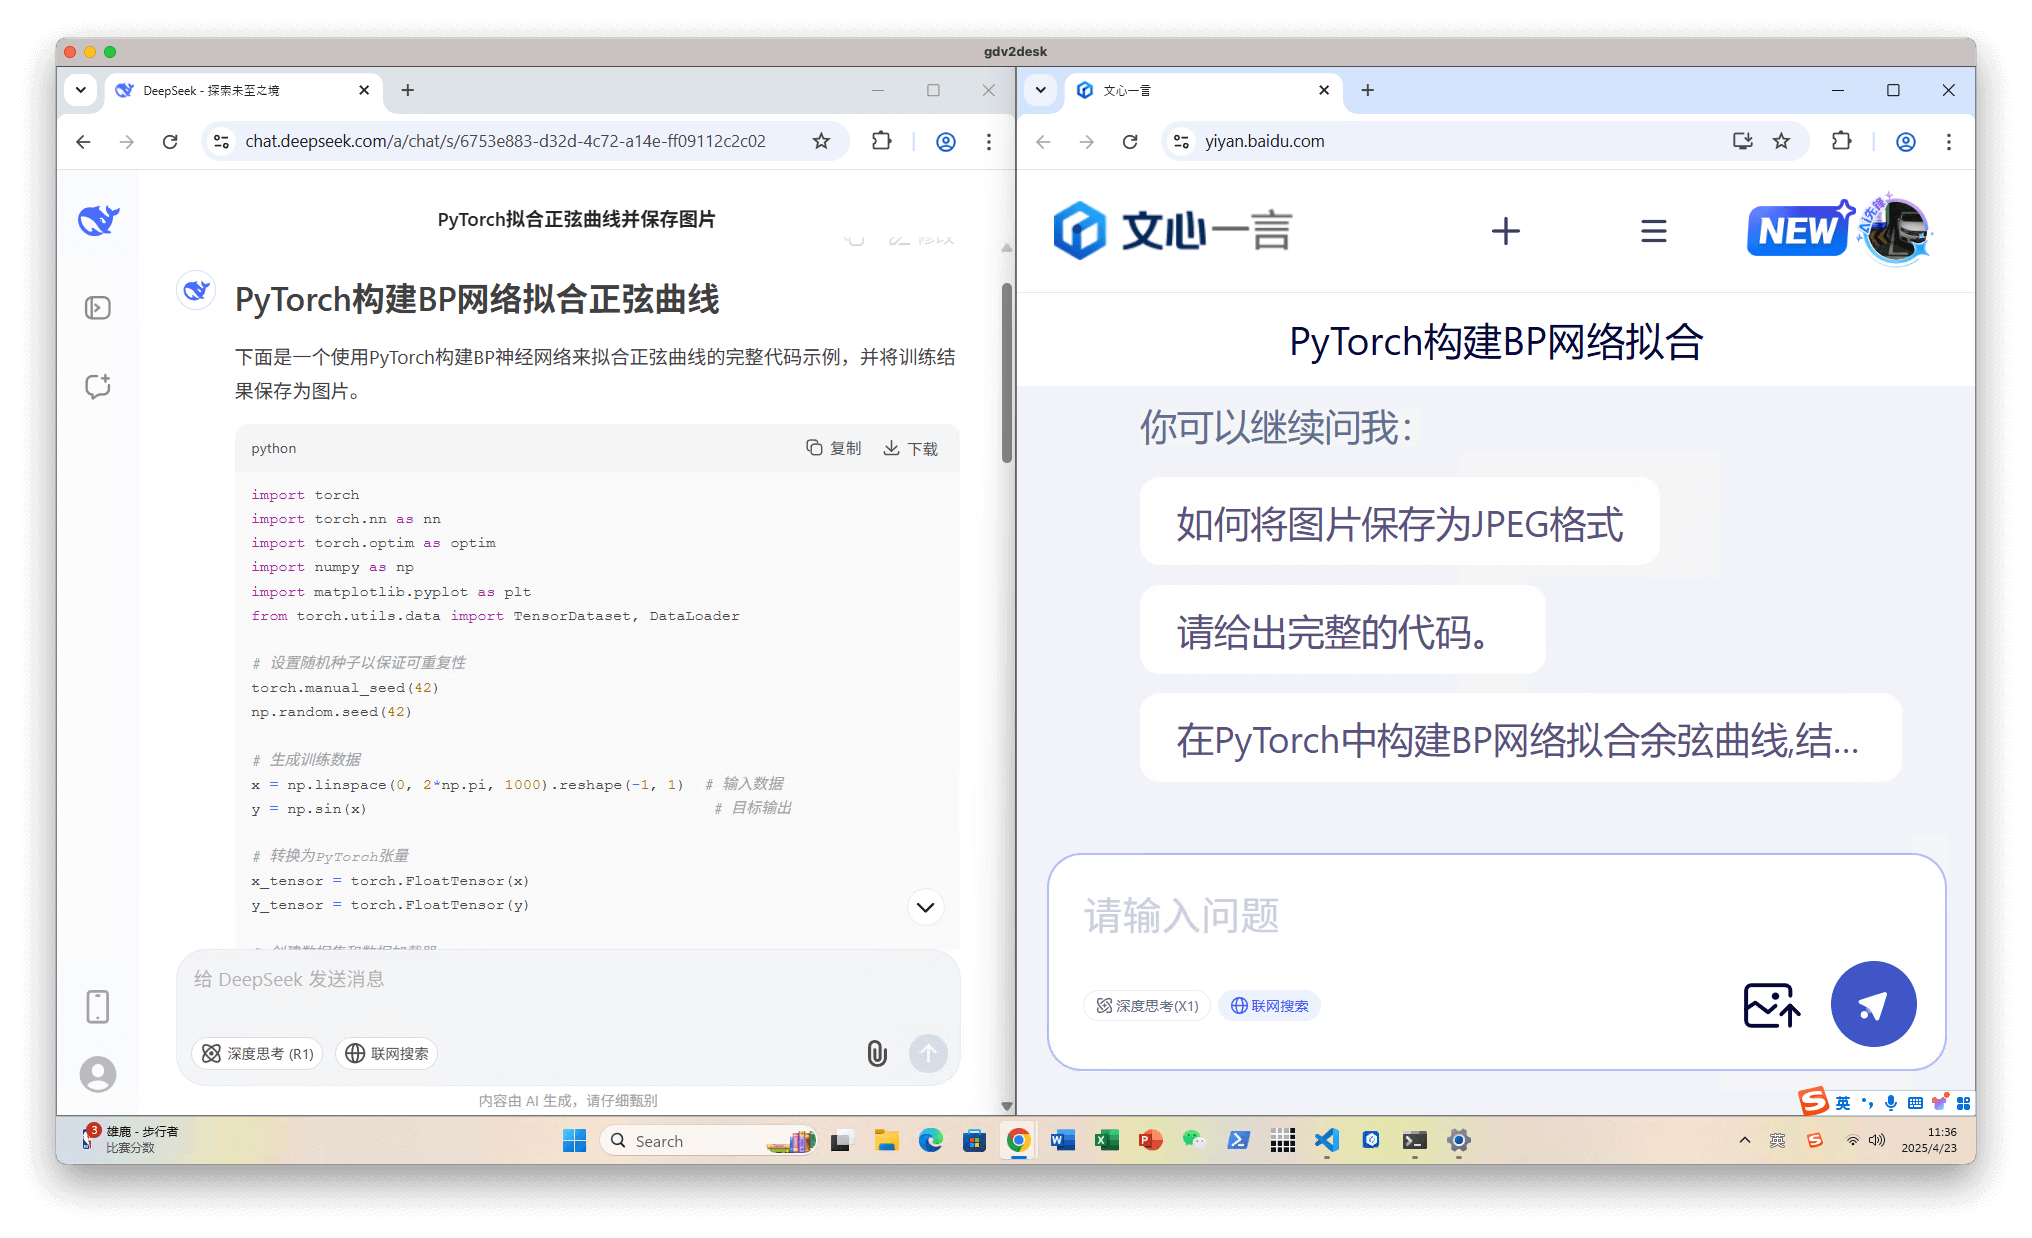Click the DeepSeek whale logo in sidebar
2032x1238 pixels.
98,220
